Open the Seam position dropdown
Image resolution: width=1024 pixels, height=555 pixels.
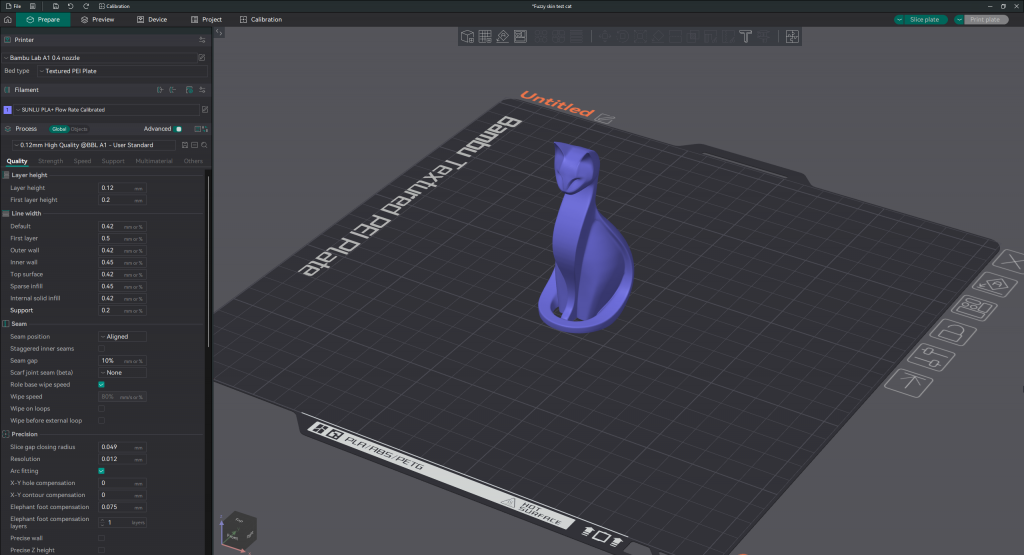(121, 336)
